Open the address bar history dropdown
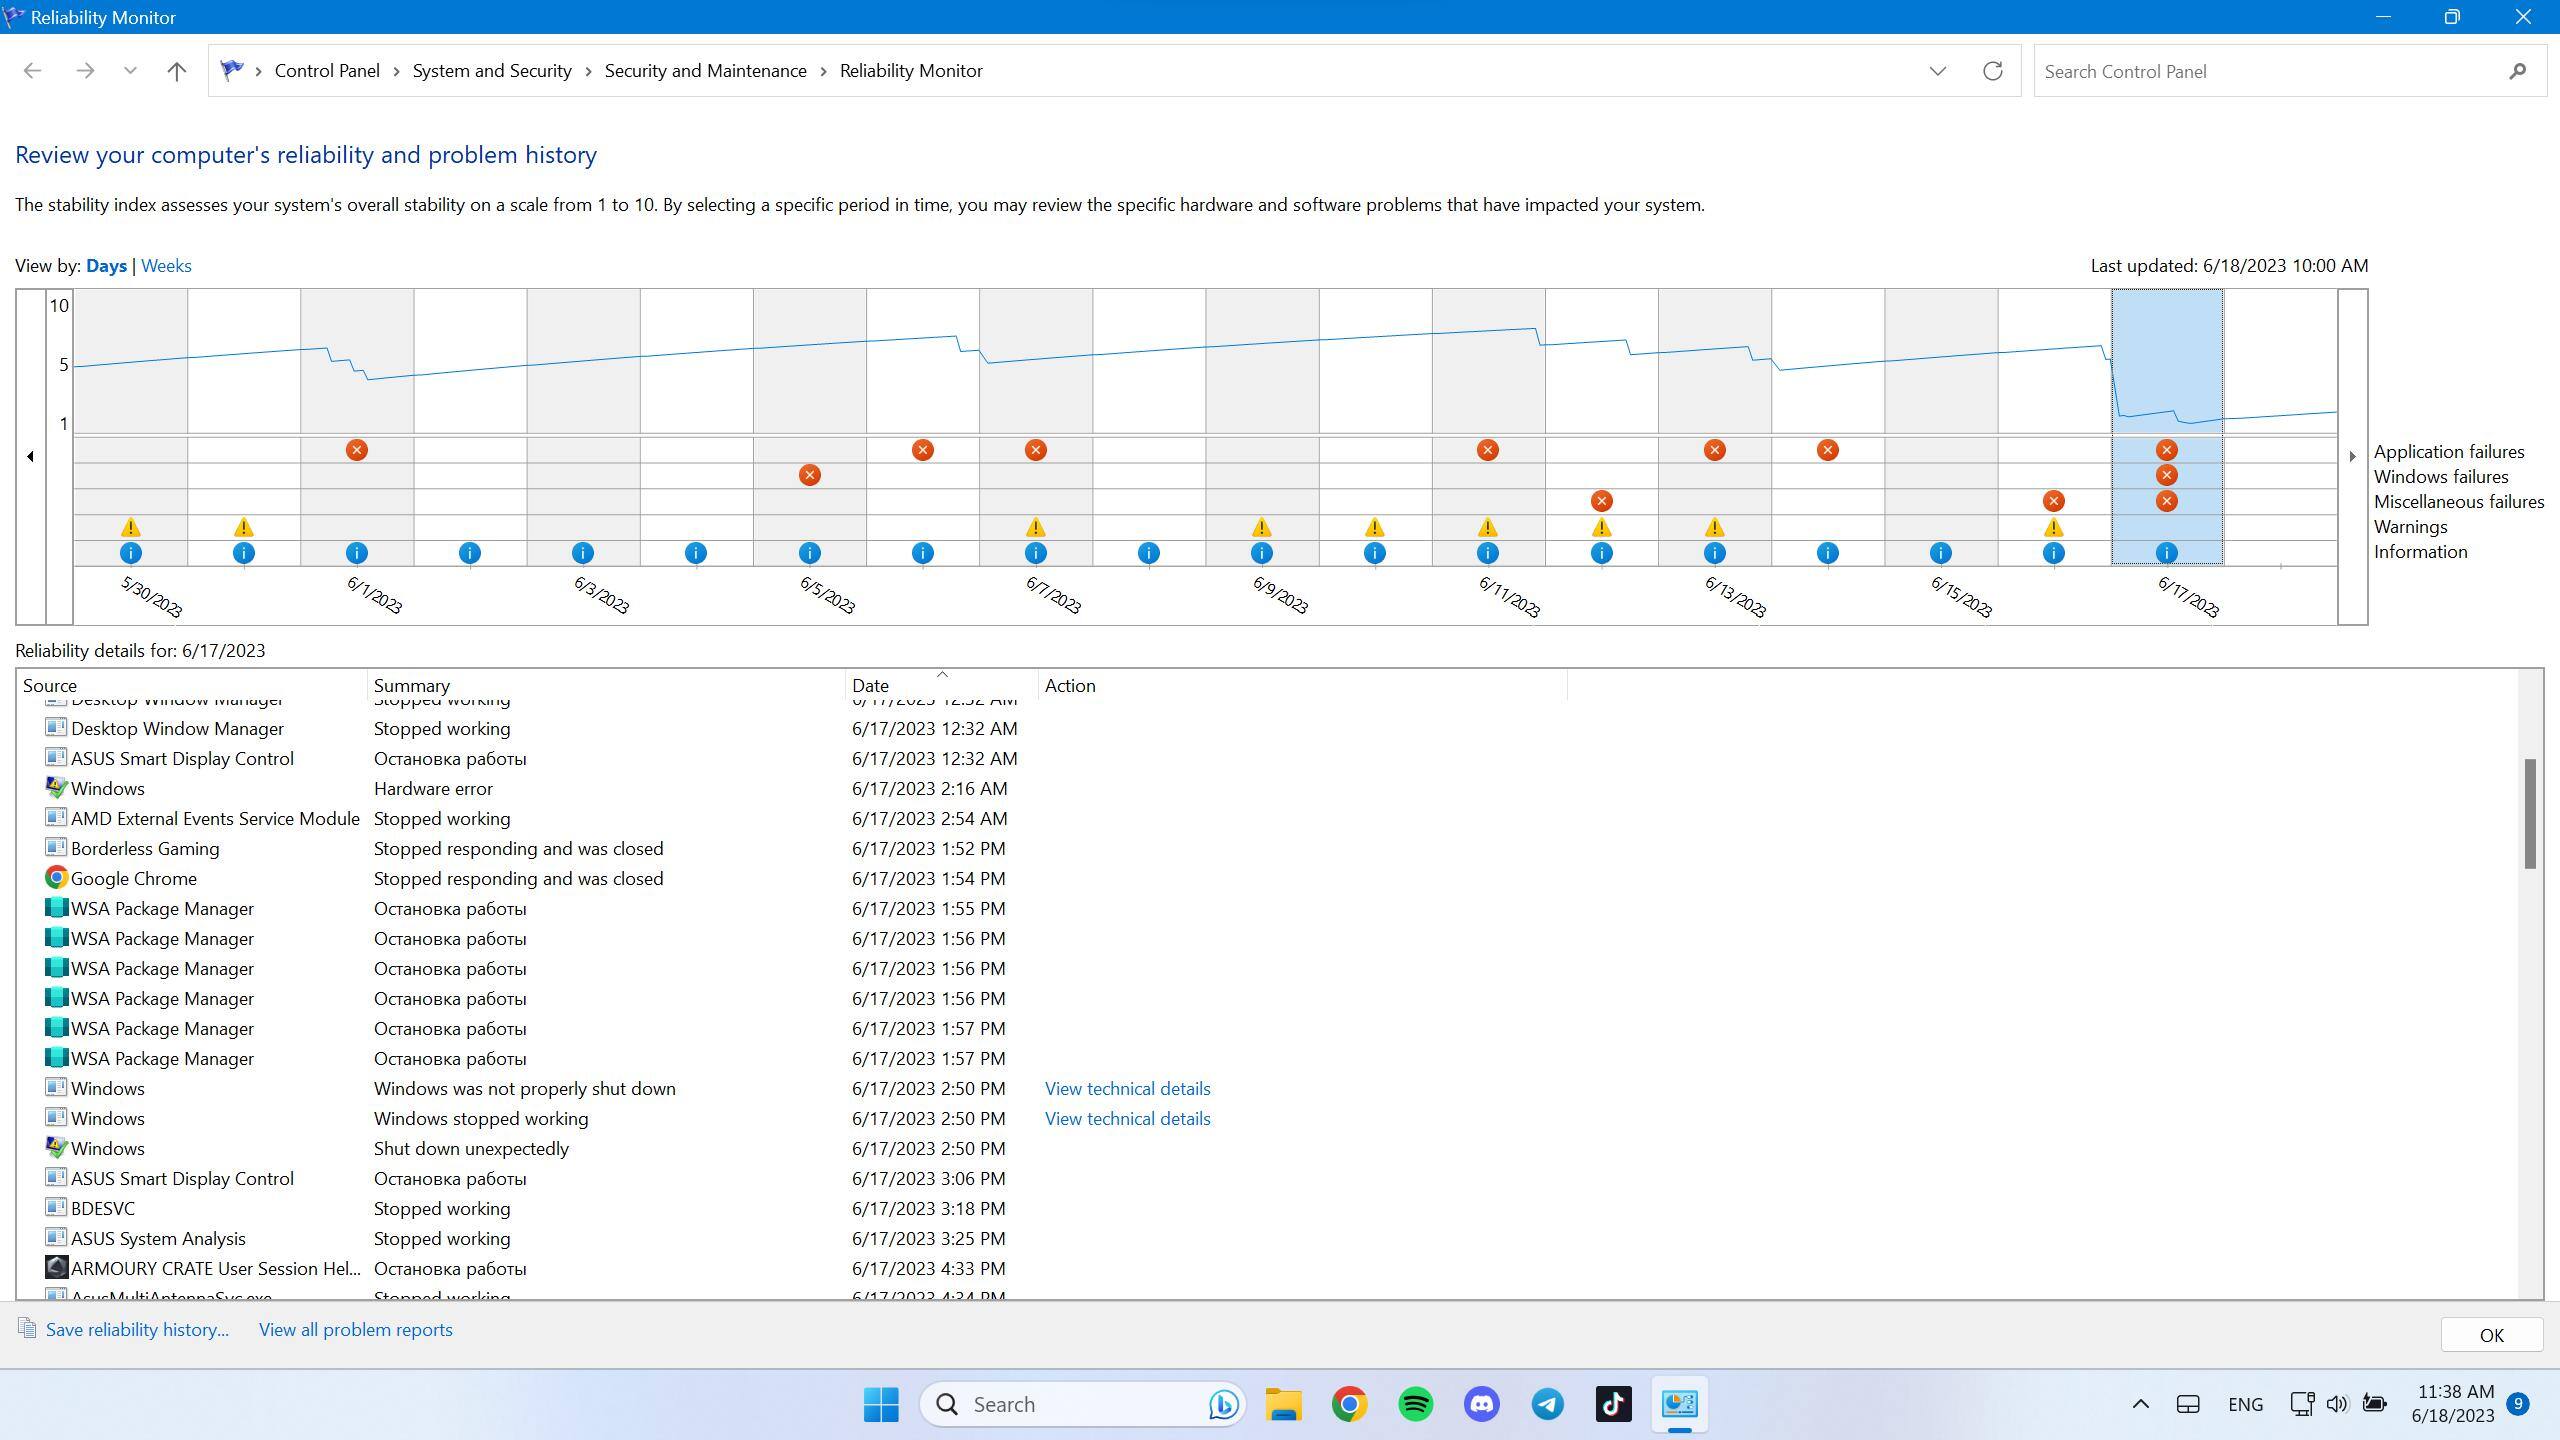Image resolution: width=2560 pixels, height=1440 pixels. click(x=1937, y=71)
